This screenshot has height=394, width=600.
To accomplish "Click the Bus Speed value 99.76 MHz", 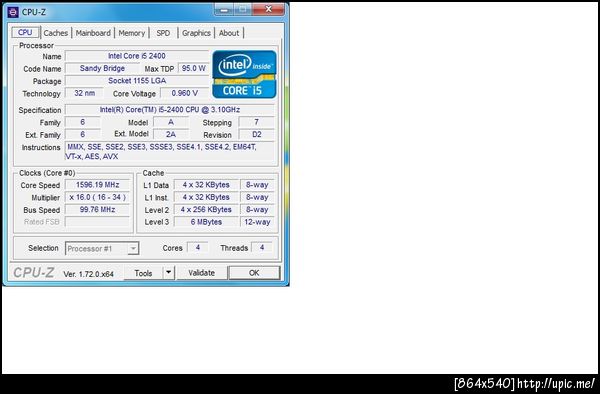I will tap(98, 210).
